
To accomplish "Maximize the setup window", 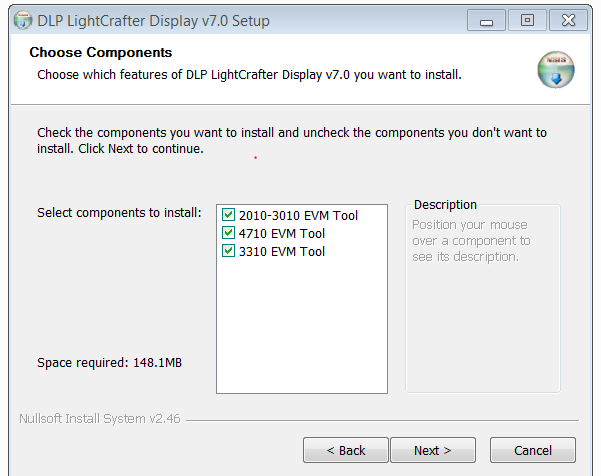I will pos(527,20).
